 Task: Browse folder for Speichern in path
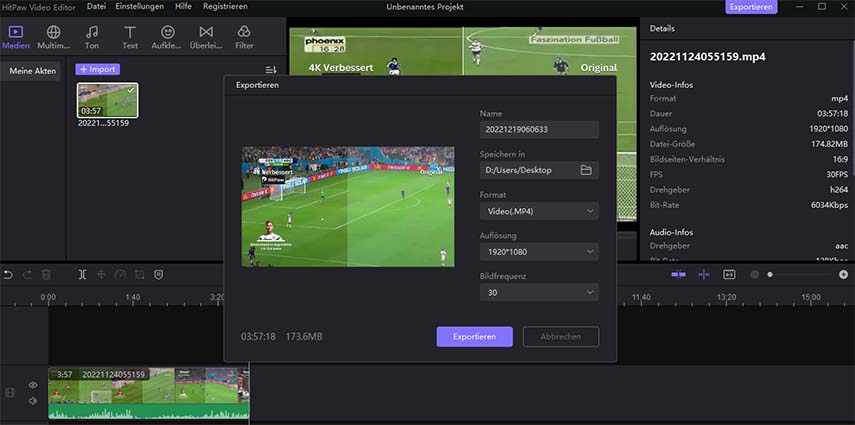click(586, 171)
